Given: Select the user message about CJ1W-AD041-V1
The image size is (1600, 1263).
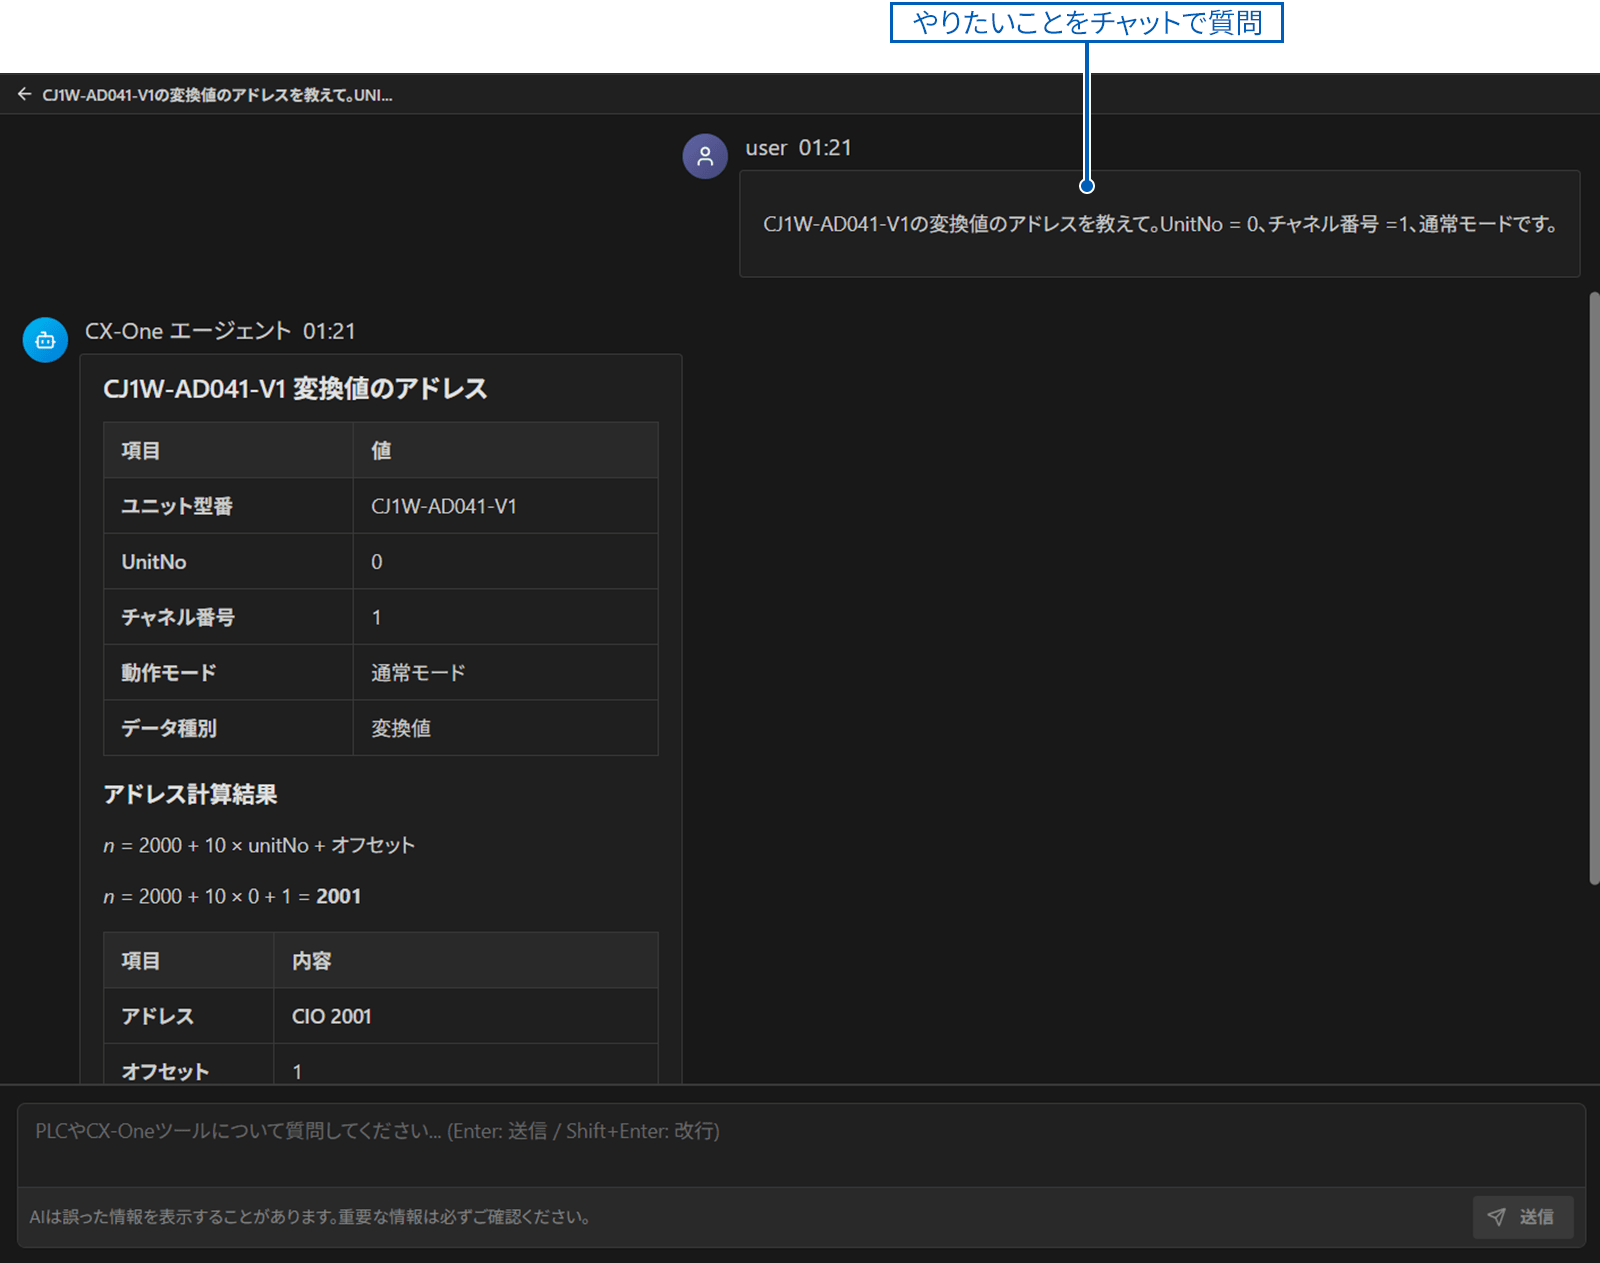Looking at the screenshot, I should coord(1160,224).
